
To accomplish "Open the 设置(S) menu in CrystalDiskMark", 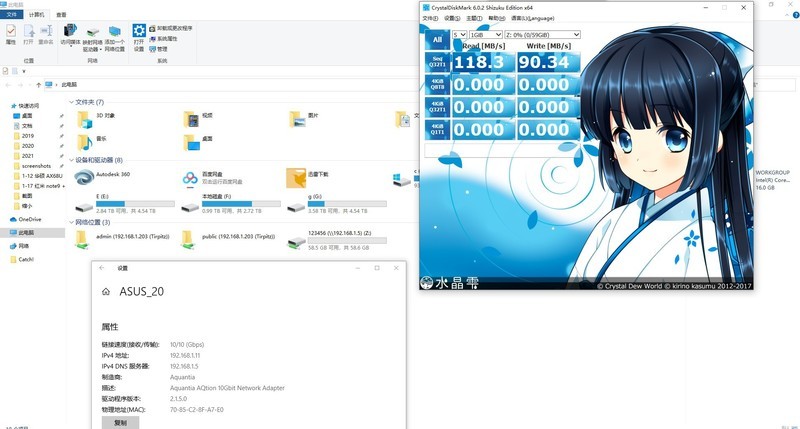I will point(452,18).
